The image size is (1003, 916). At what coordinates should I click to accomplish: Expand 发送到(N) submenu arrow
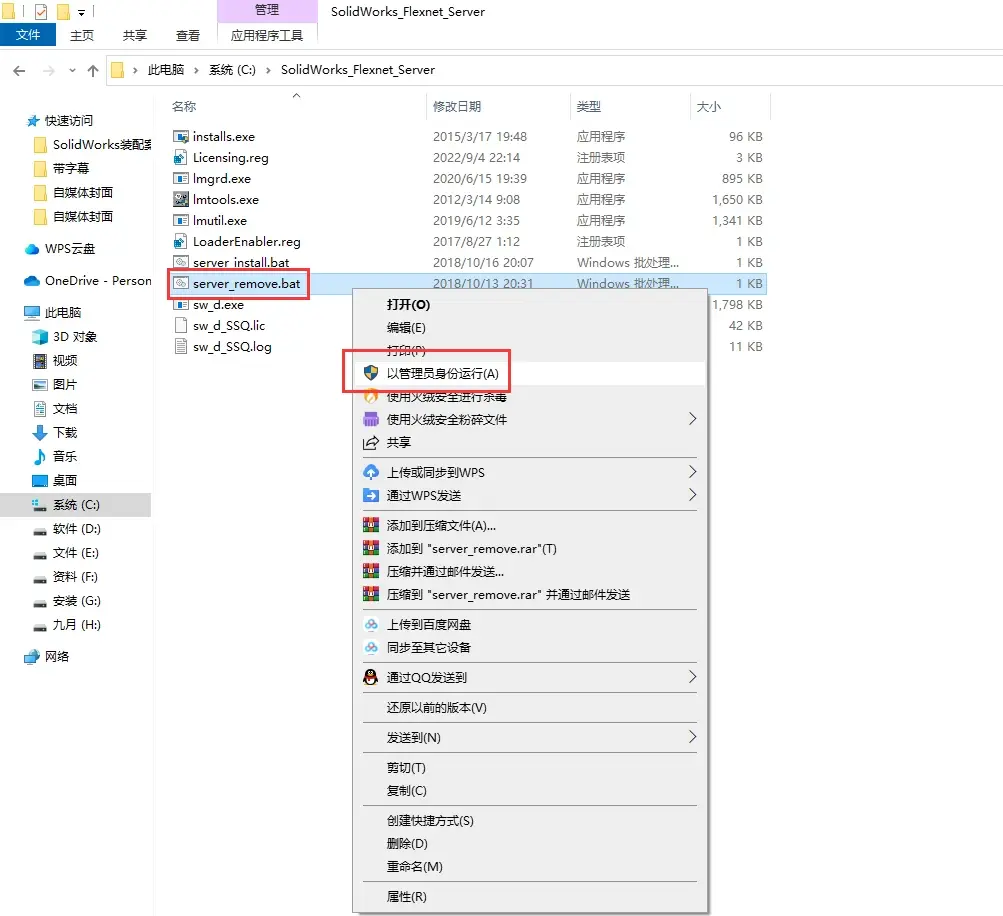click(x=692, y=737)
